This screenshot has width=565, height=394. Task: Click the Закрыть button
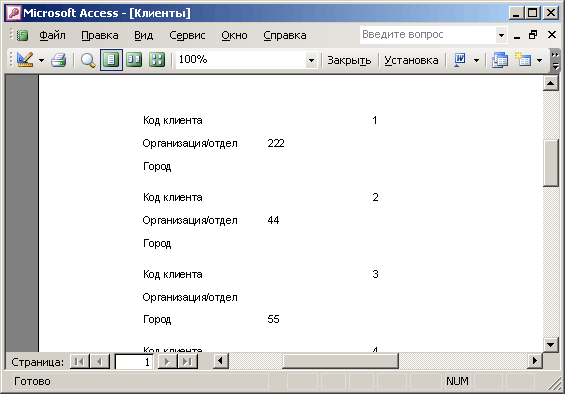(x=349, y=60)
